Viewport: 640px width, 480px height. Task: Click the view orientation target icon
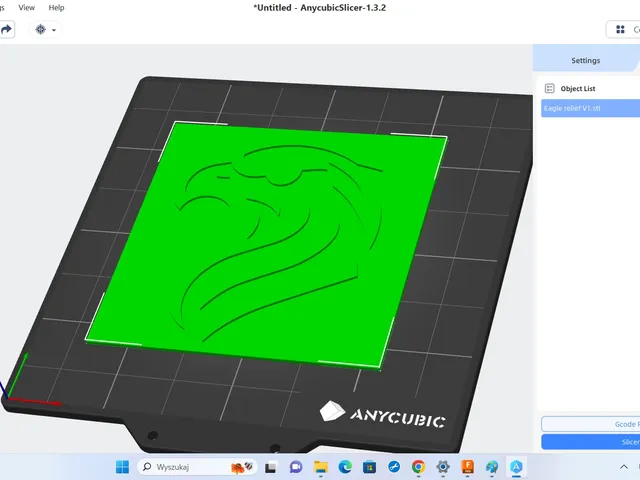(40, 29)
